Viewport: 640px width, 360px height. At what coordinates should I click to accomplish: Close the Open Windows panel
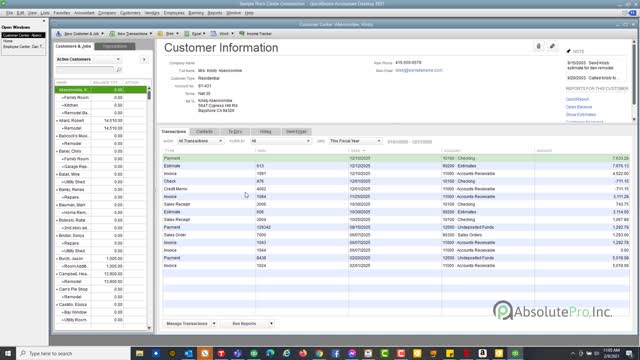[x=44, y=21]
